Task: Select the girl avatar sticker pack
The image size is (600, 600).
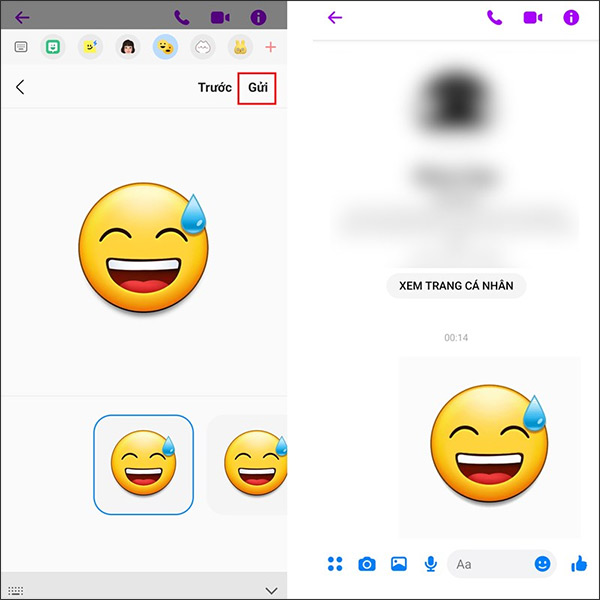Action: point(128,47)
